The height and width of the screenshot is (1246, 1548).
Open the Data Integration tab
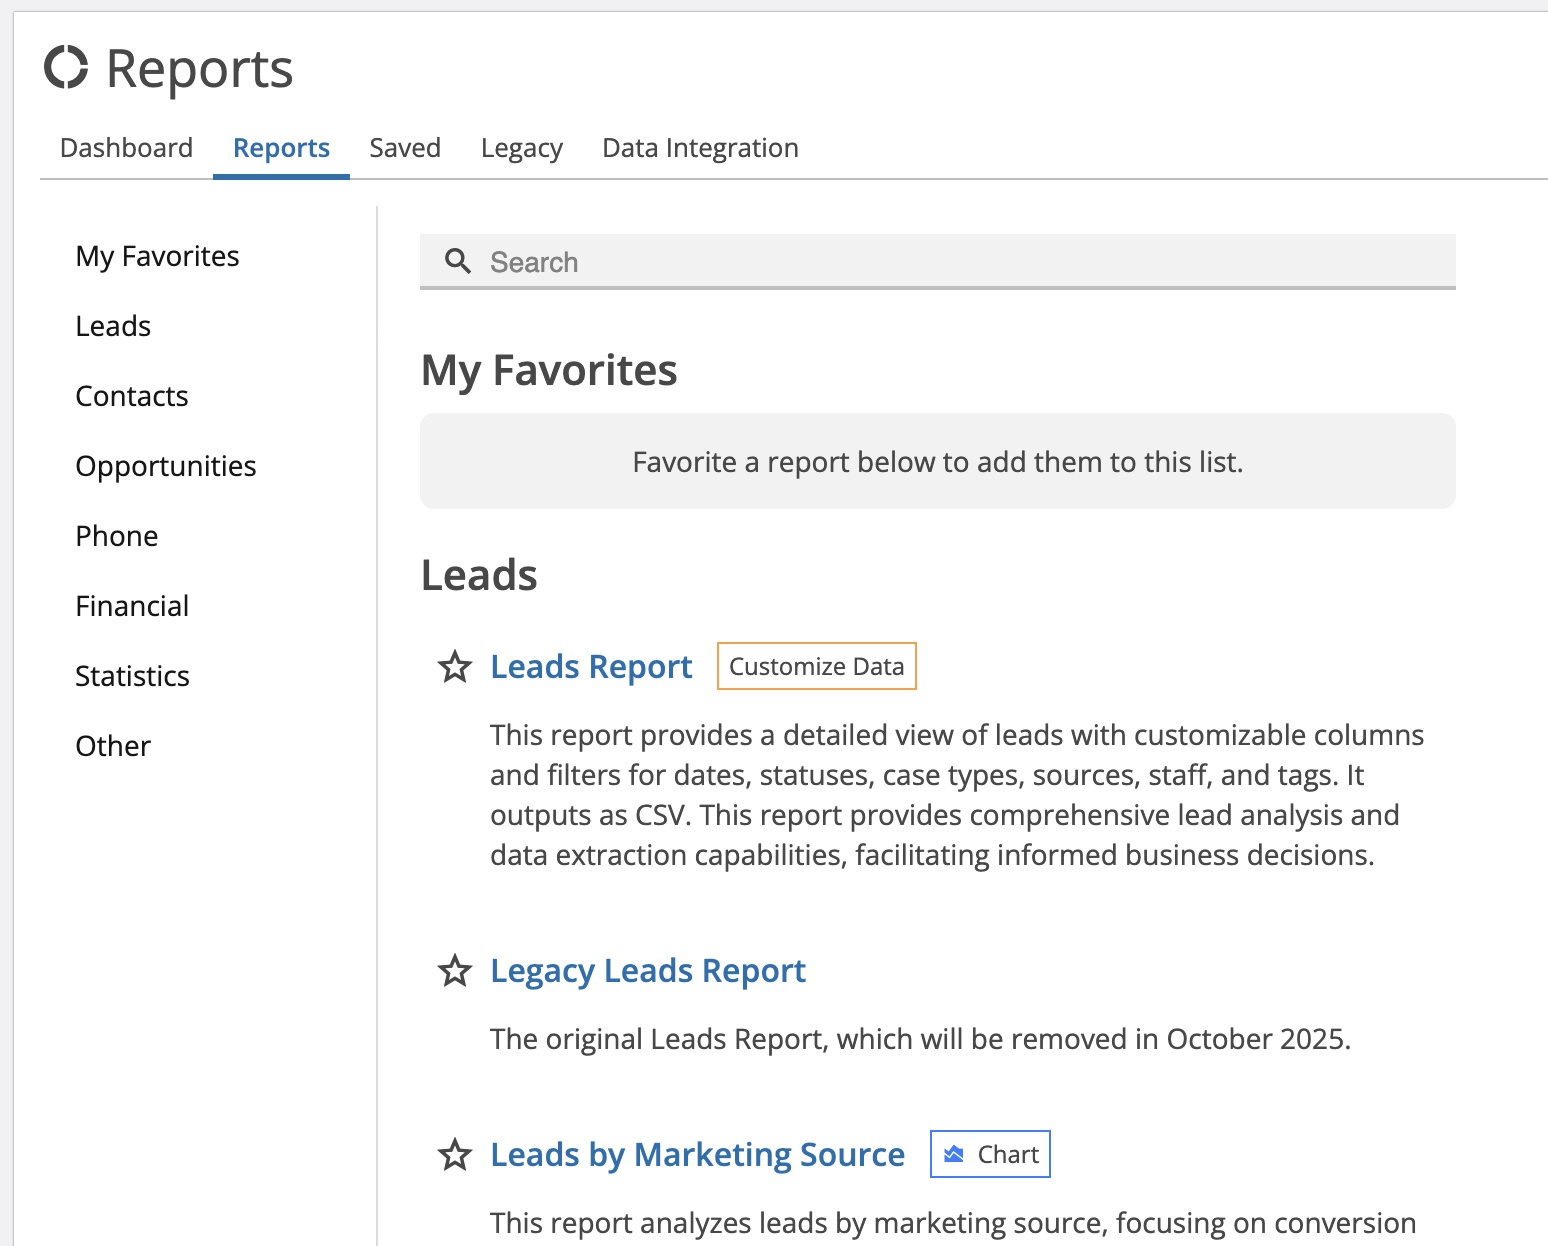699,147
